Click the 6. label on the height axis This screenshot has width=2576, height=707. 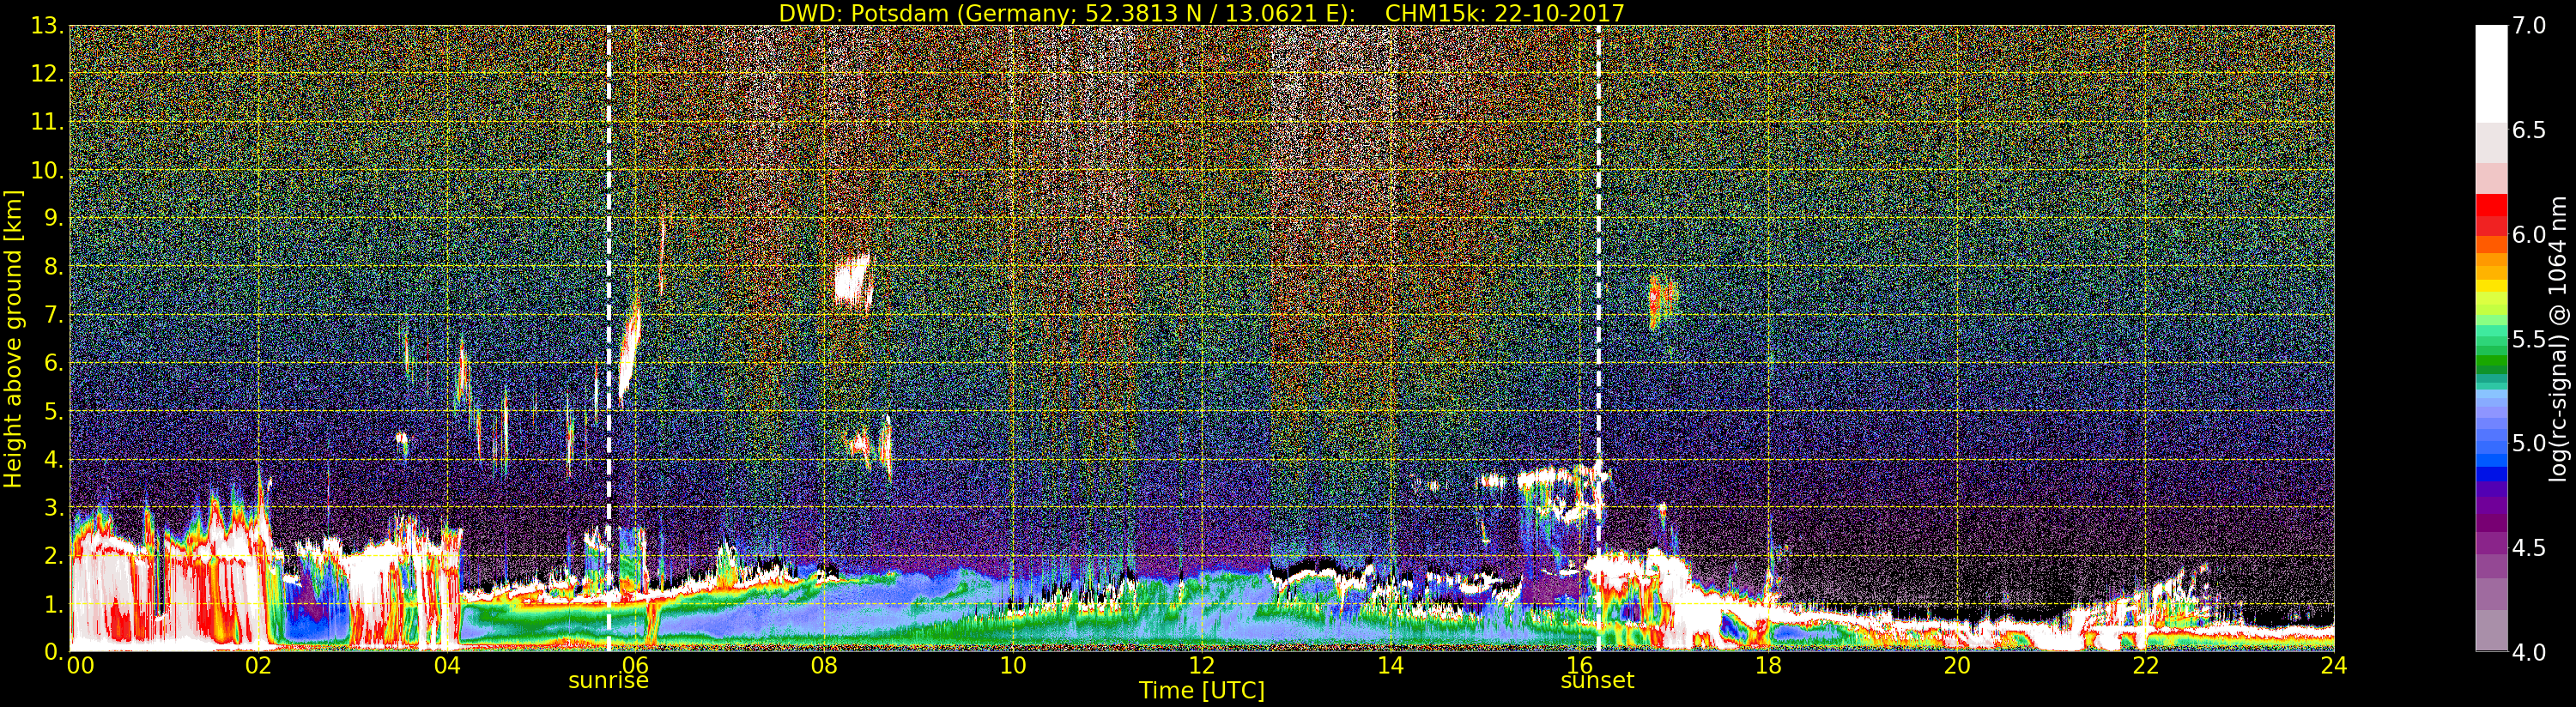[x=54, y=363]
